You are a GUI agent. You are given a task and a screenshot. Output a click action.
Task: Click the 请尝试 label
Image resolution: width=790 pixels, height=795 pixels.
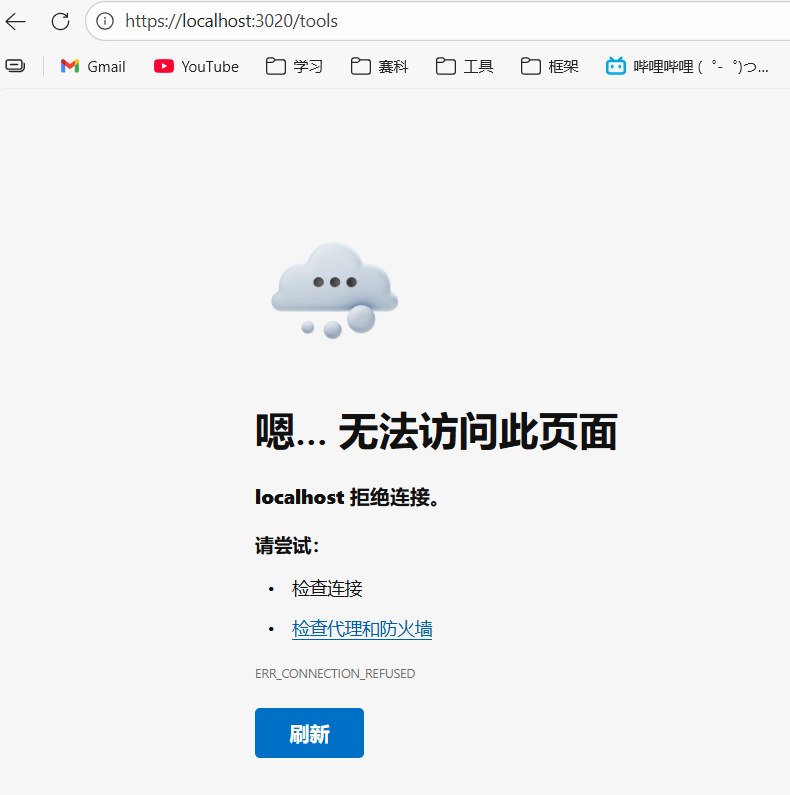coord(287,546)
